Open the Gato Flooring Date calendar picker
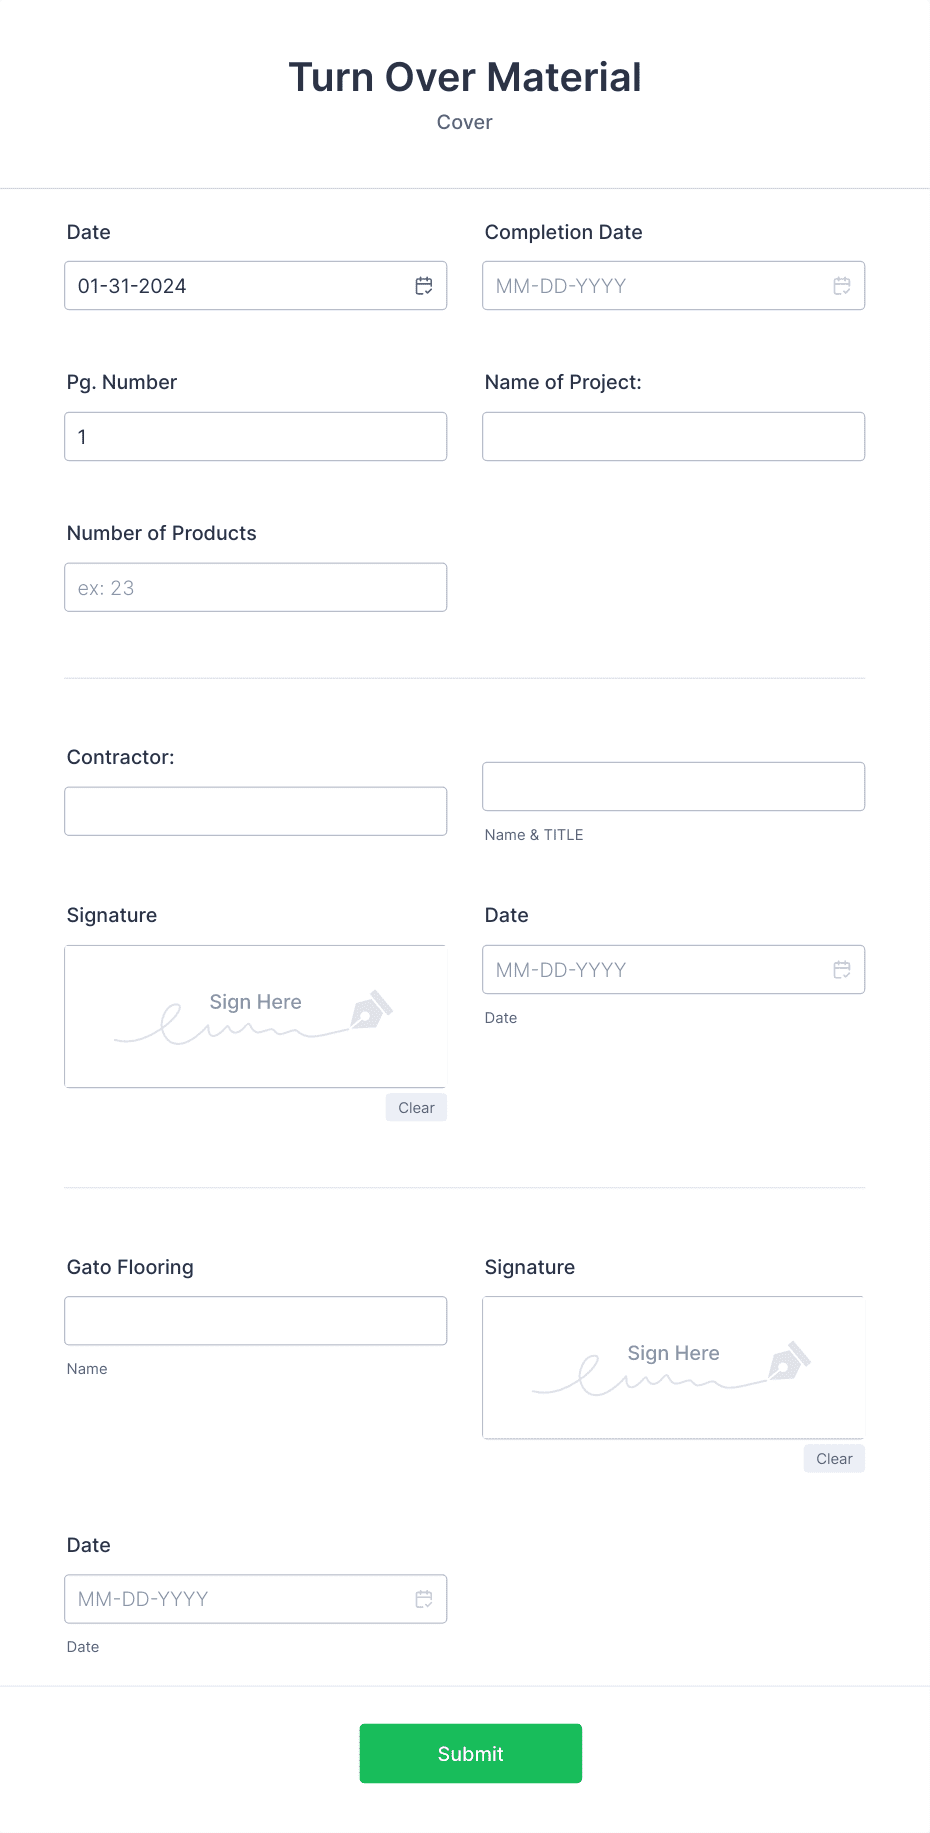This screenshot has width=930, height=1833. coord(424,1598)
